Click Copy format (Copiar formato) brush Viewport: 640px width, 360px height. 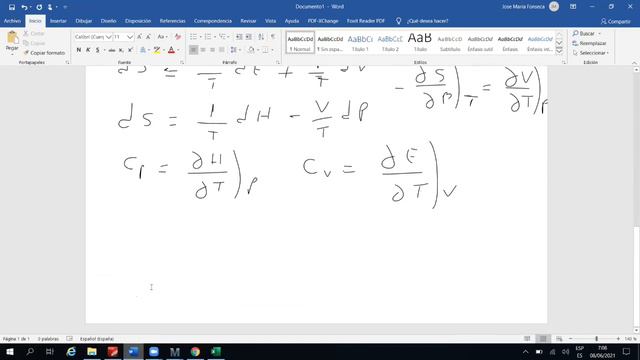coord(44,53)
